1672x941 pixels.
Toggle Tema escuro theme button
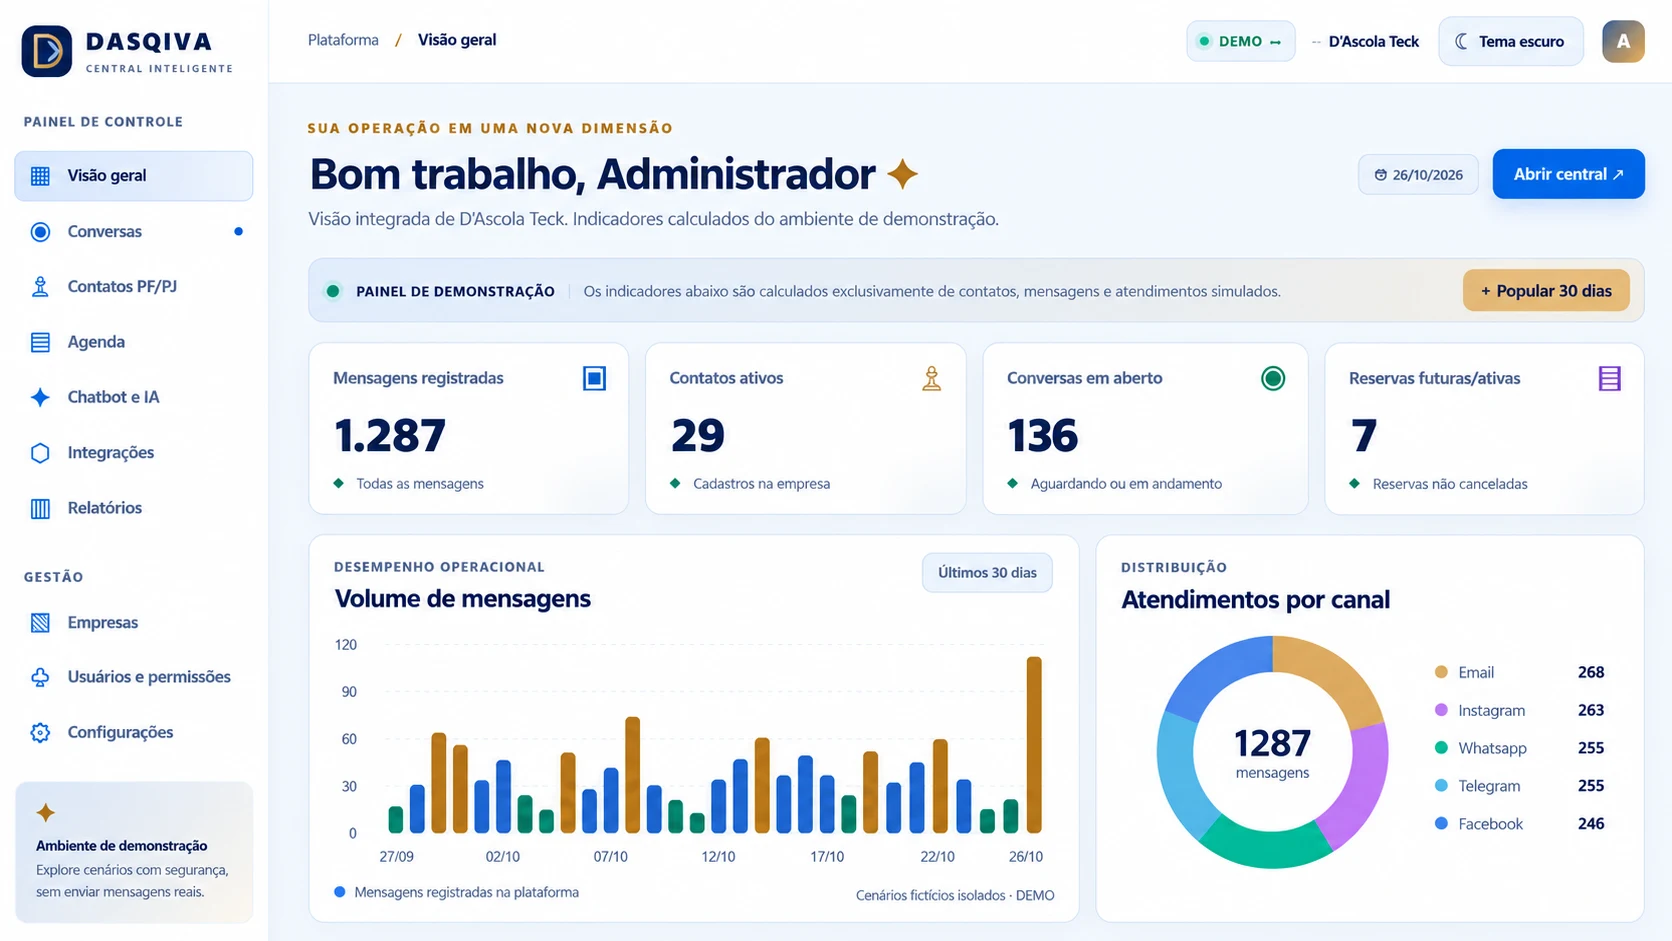click(1510, 41)
